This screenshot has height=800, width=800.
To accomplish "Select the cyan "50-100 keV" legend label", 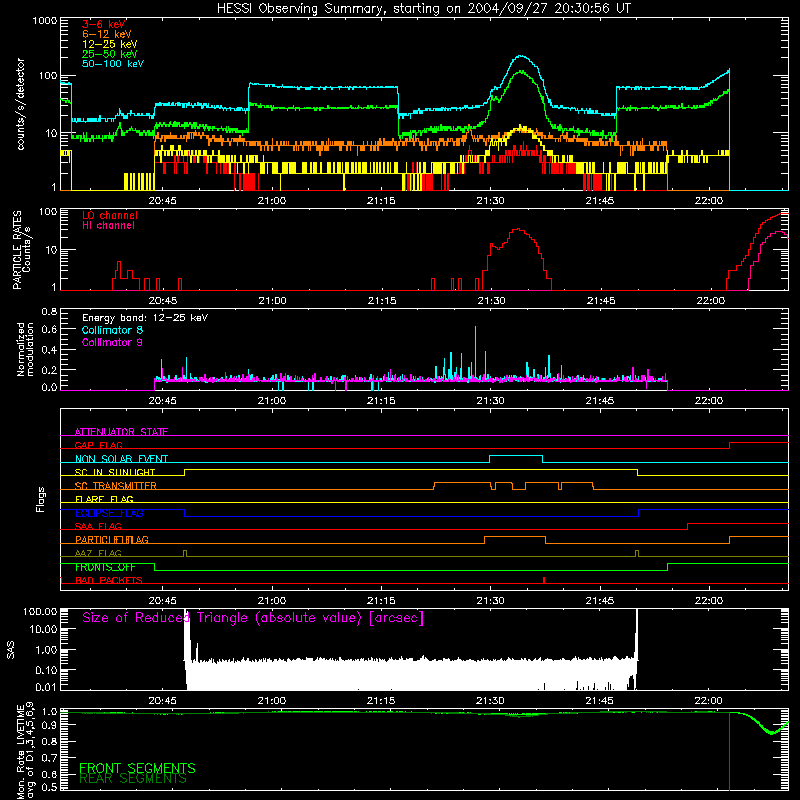I will 113,63.
